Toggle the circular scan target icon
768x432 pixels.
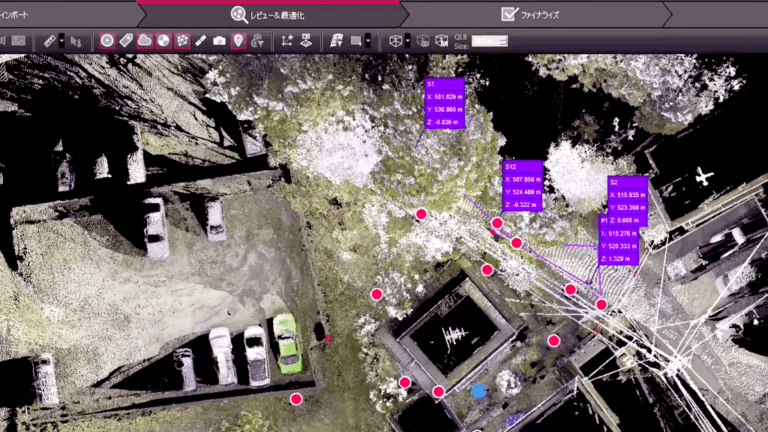click(107, 41)
